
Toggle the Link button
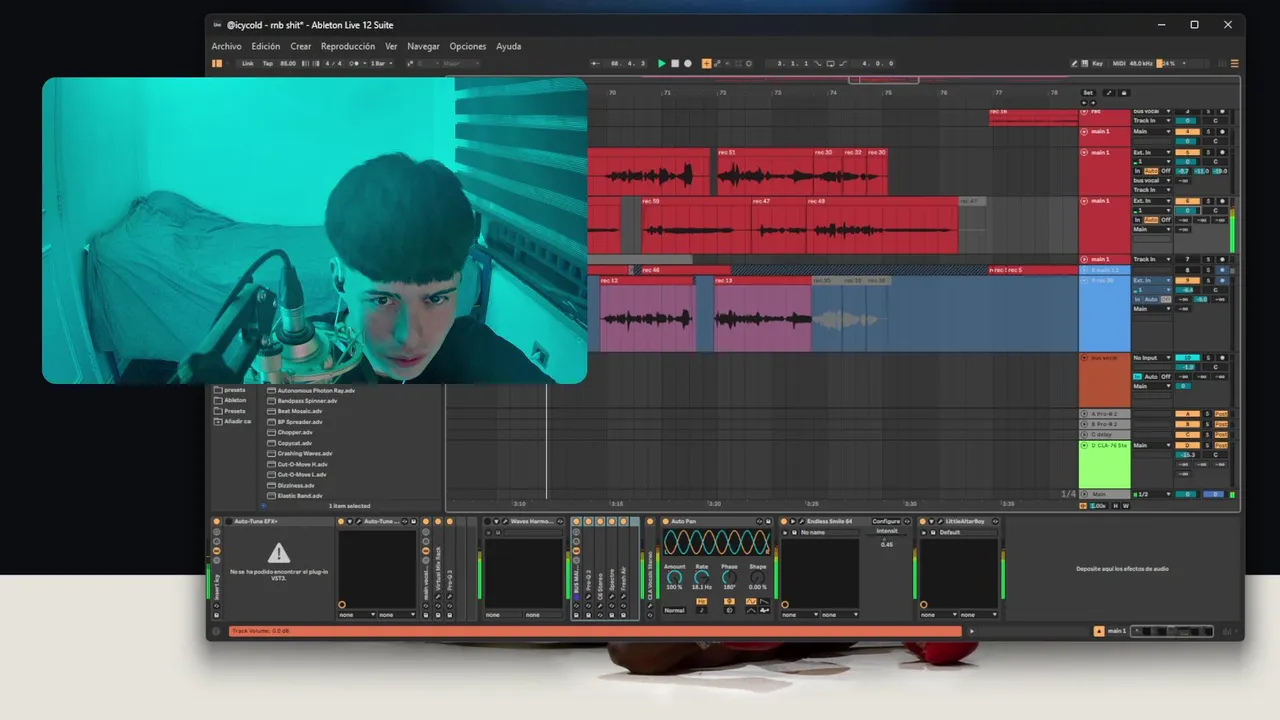(x=248, y=63)
